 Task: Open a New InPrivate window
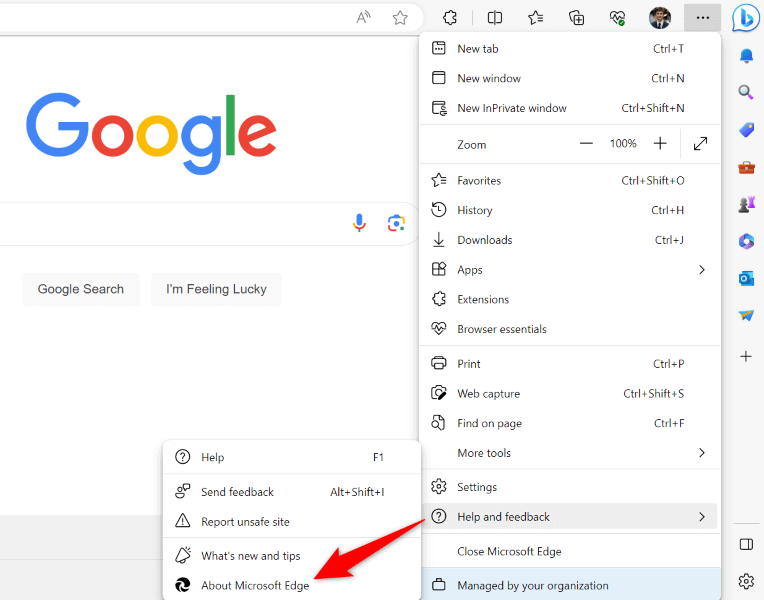click(x=570, y=108)
